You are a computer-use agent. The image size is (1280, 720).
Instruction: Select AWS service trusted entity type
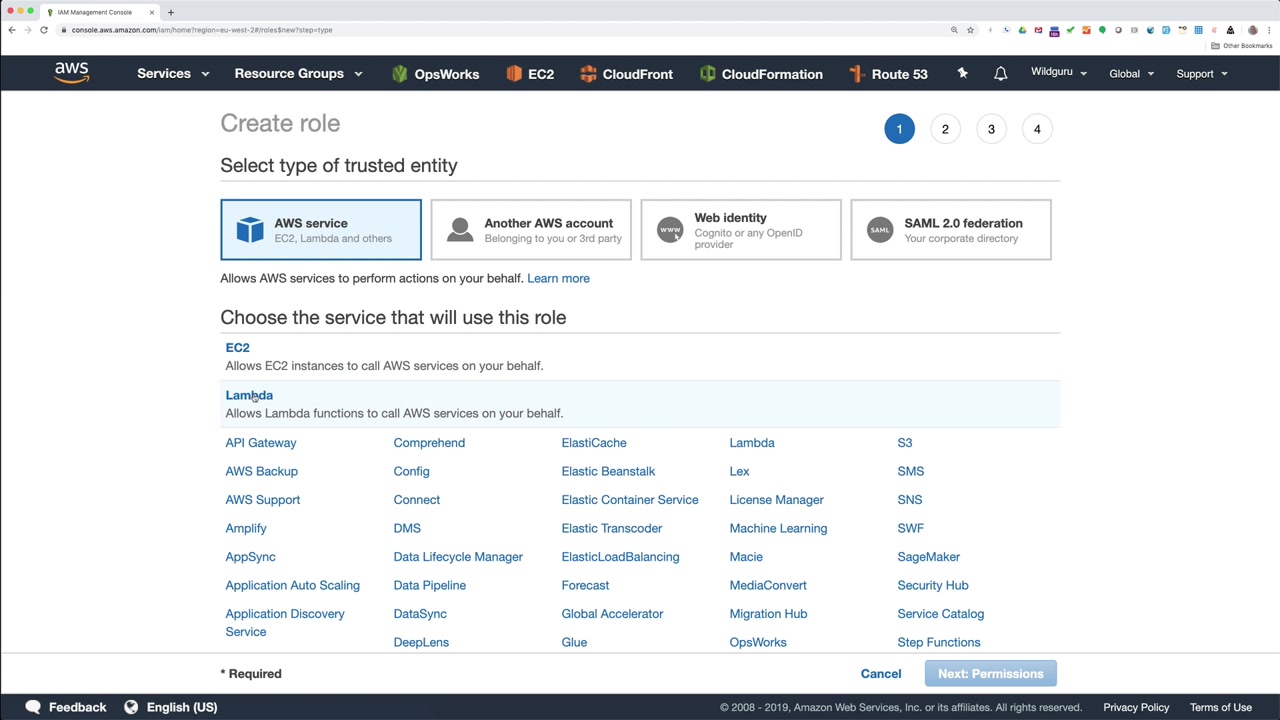coord(321,230)
